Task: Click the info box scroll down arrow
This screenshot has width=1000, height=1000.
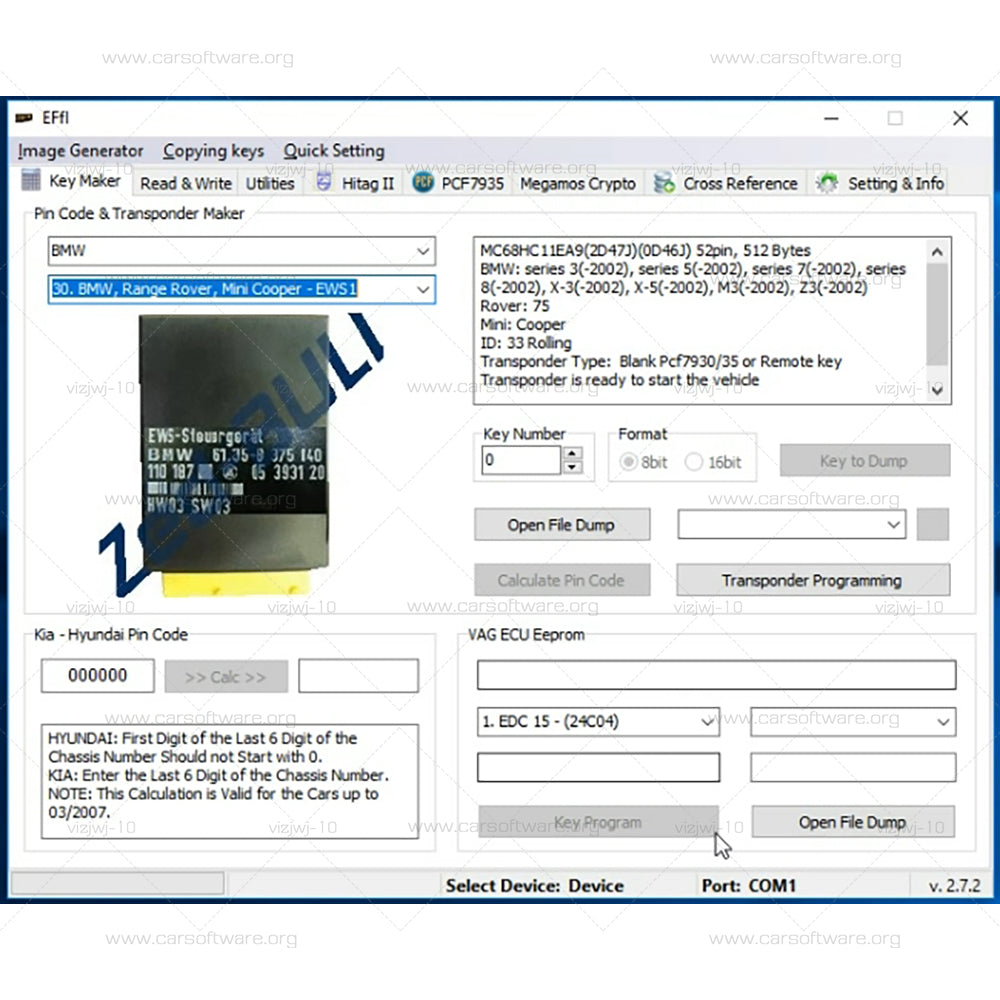Action: click(937, 390)
